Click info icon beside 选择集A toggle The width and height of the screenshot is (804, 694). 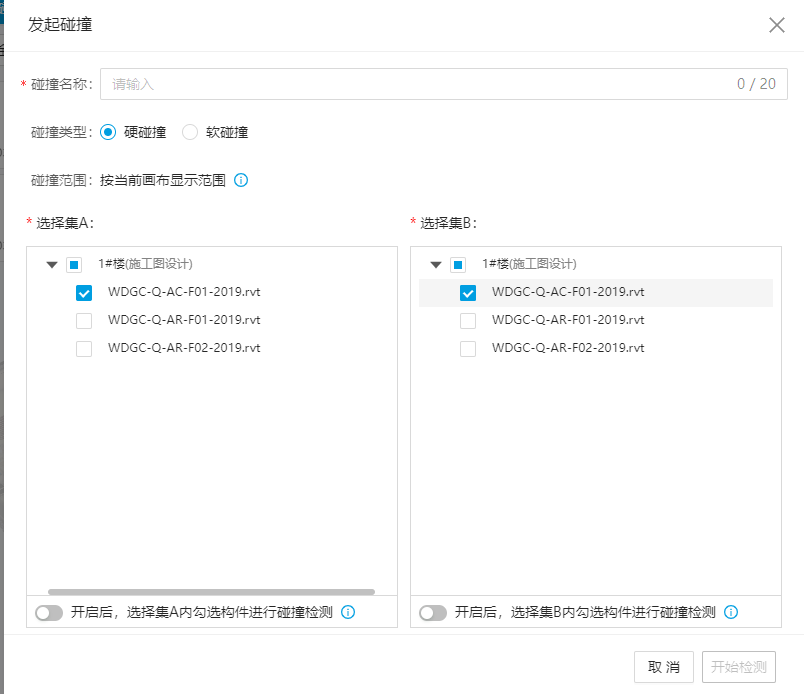[348, 612]
